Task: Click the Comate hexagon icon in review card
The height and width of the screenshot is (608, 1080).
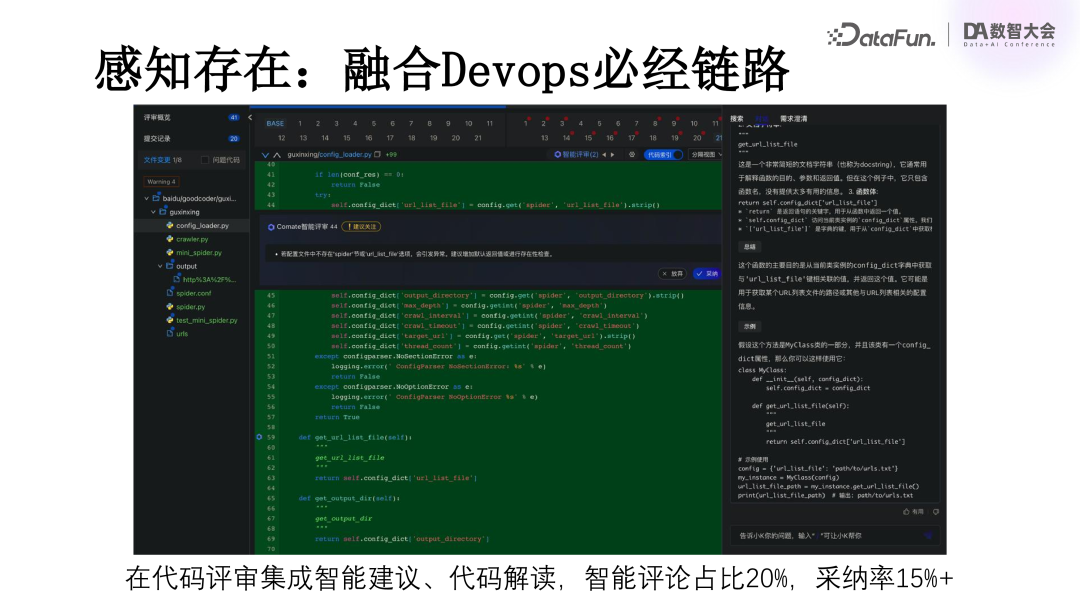Action: click(271, 227)
